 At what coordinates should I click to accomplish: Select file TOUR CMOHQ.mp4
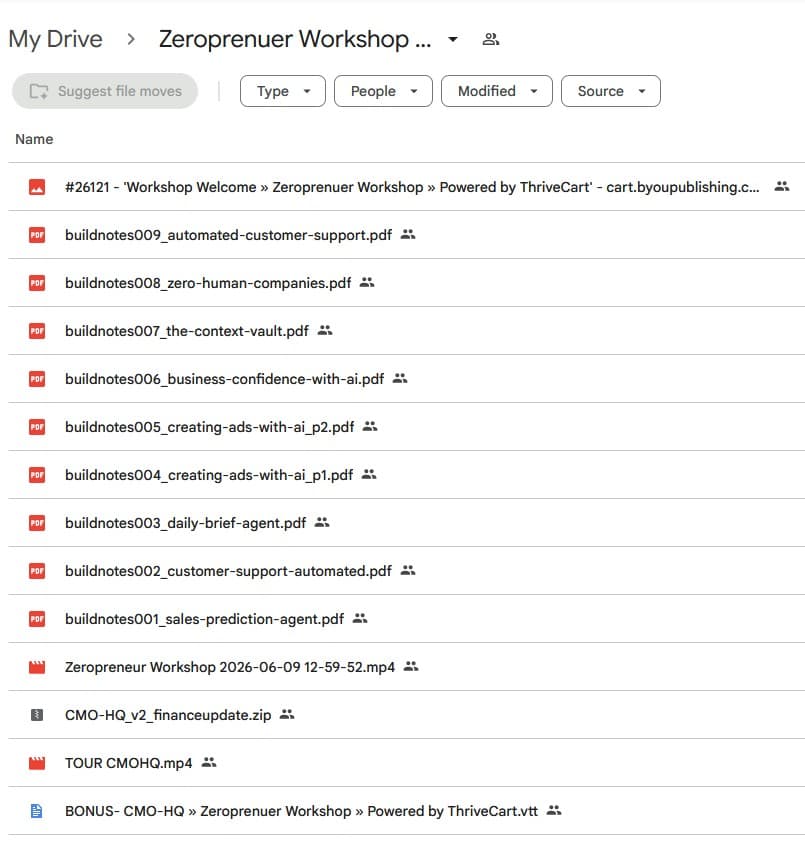pos(129,763)
